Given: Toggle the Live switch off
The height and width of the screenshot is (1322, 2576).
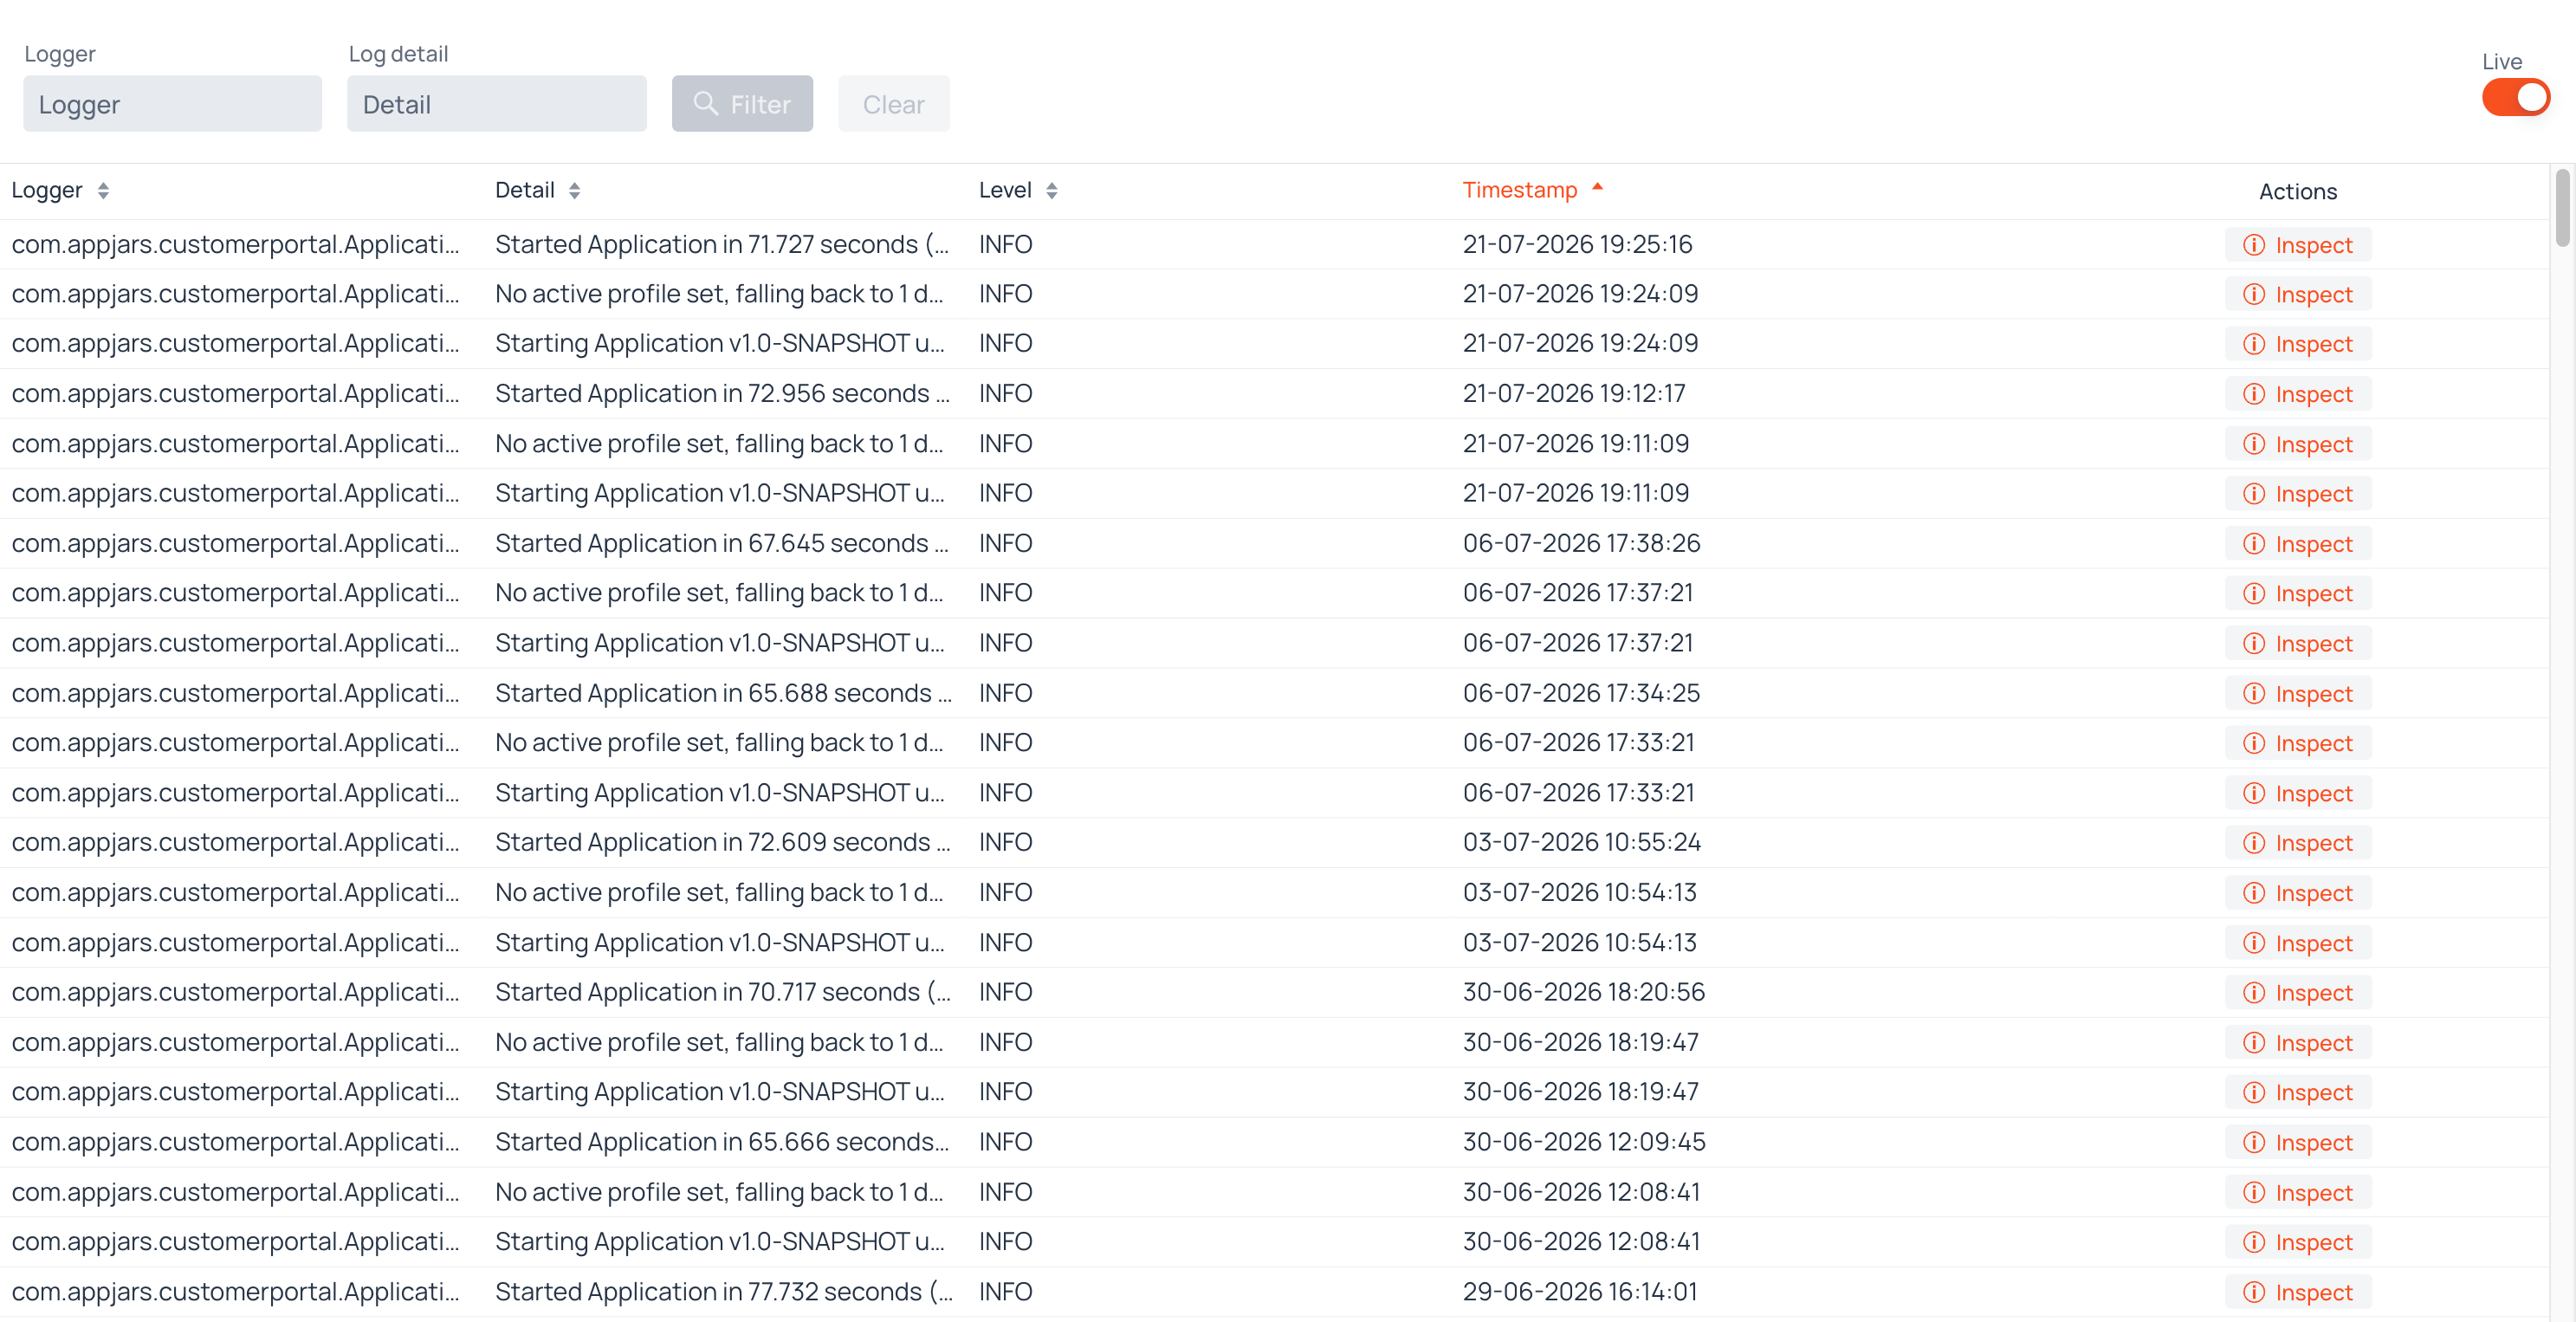Looking at the screenshot, I should point(2515,97).
